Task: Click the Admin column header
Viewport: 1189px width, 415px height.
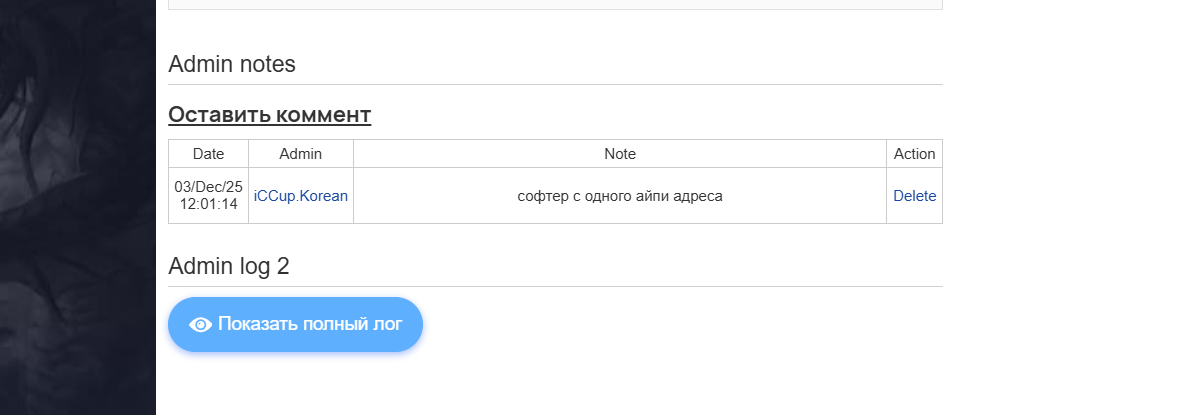Action: pyautogui.click(x=300, y=154)
